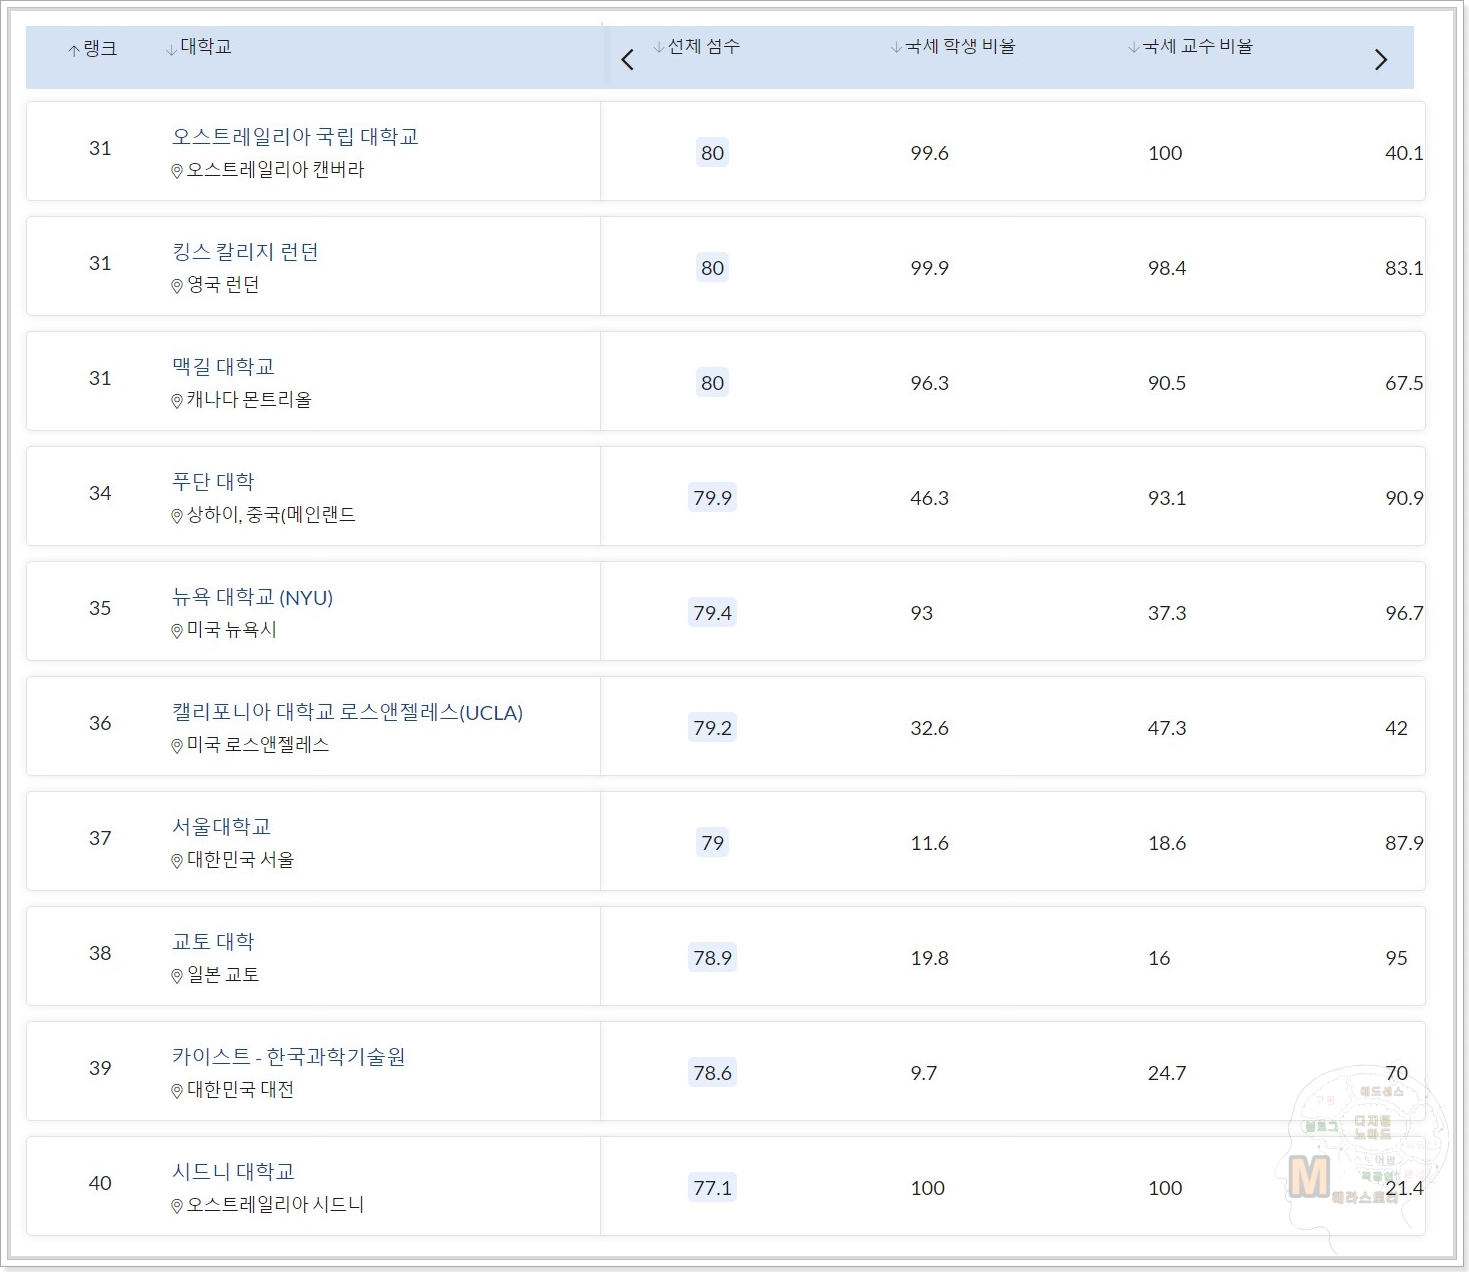Open the 시드니 대학교 link
Screen dimensions: 1469x1272
pyautogui.click(x=233, y=1172)
